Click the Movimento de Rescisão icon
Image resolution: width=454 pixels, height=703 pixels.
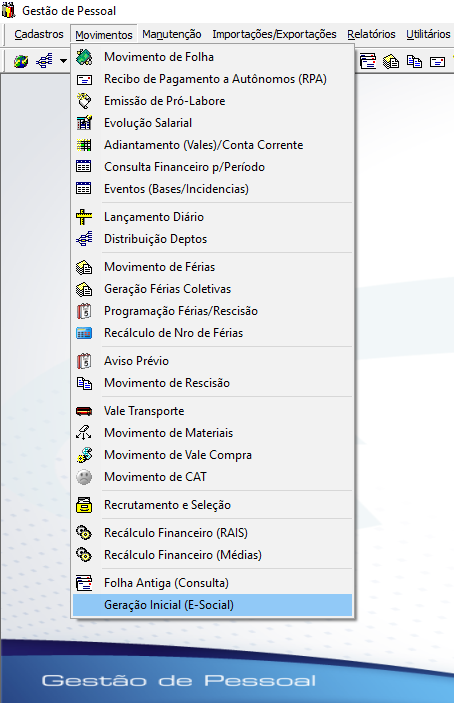coord(84,383)
